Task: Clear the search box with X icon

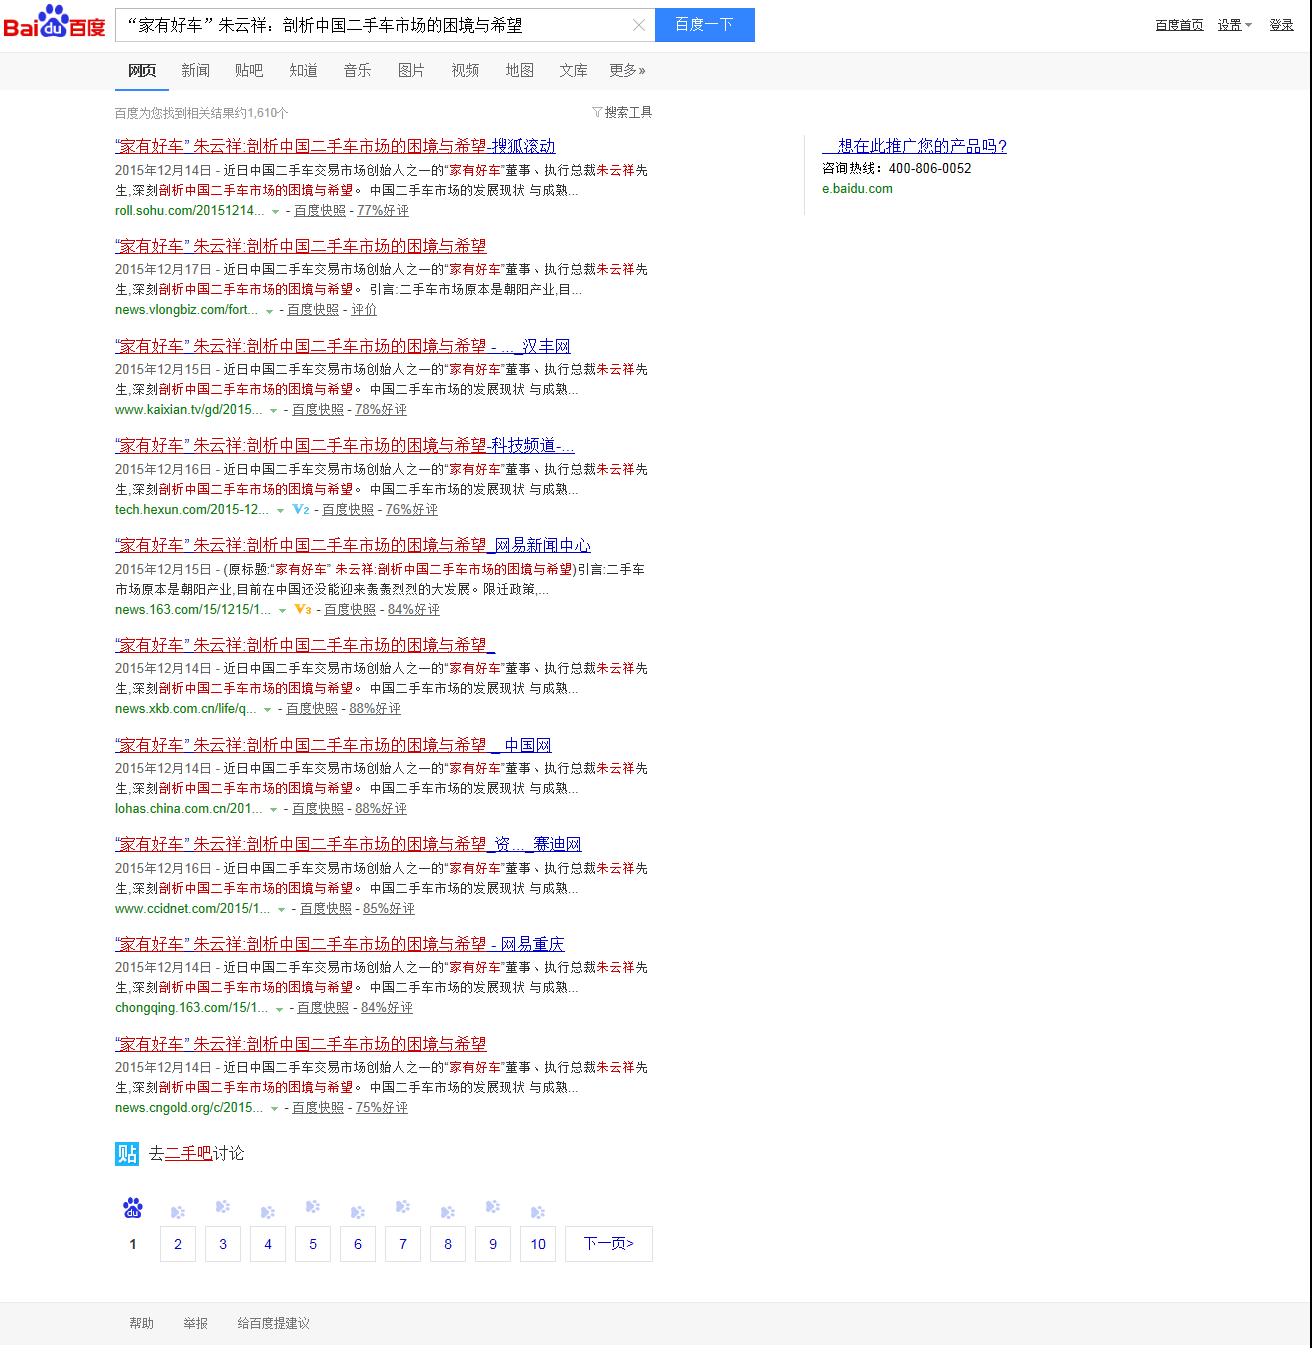Action: [x=639, y=25]
